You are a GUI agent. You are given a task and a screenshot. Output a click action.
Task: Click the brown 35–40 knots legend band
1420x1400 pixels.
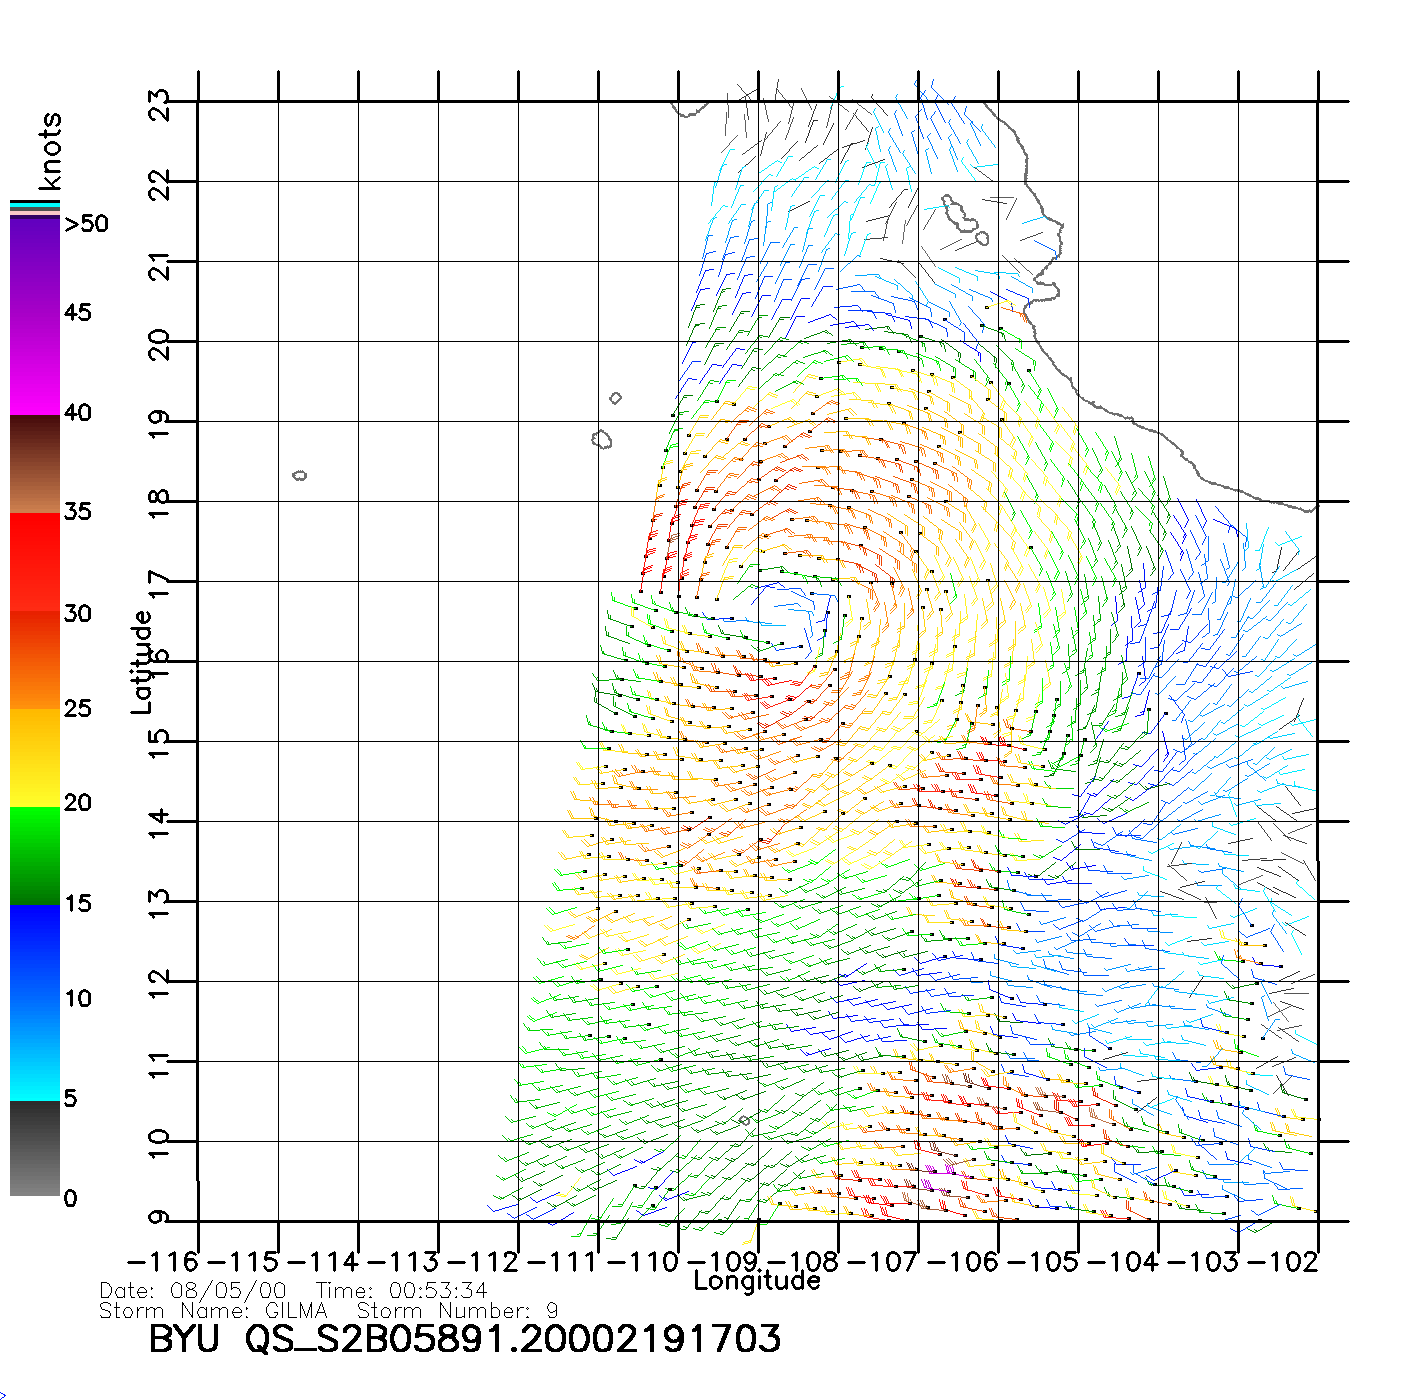click(x=35, y=465)
